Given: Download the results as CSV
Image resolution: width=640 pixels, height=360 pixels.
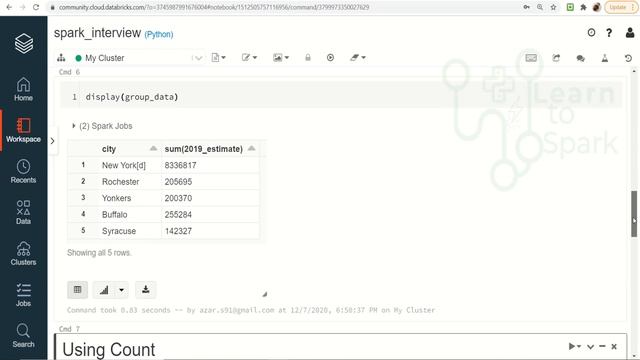Looking at the screenshot, I should [145, 290].
